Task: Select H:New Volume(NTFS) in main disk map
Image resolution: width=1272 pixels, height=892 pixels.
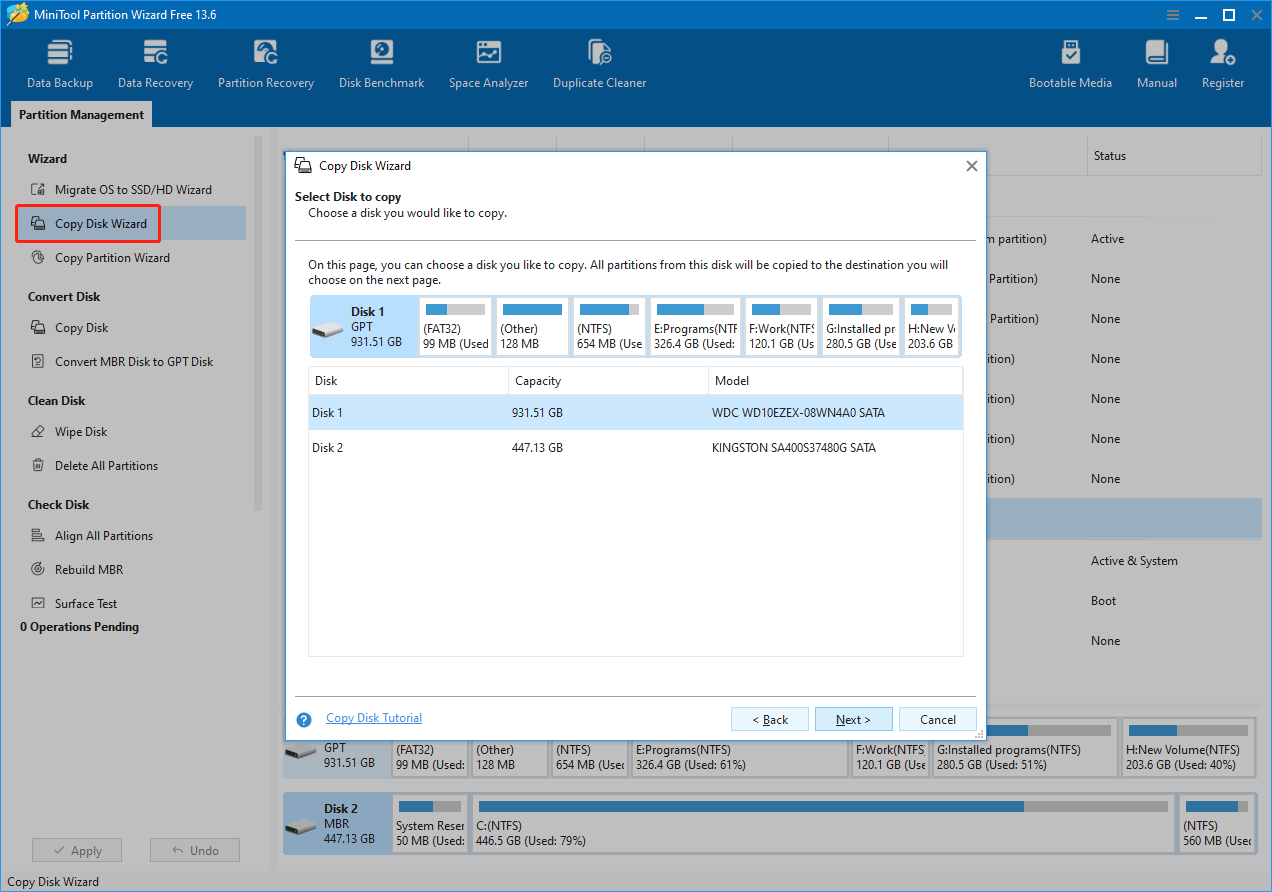Action: [1187, 750]
